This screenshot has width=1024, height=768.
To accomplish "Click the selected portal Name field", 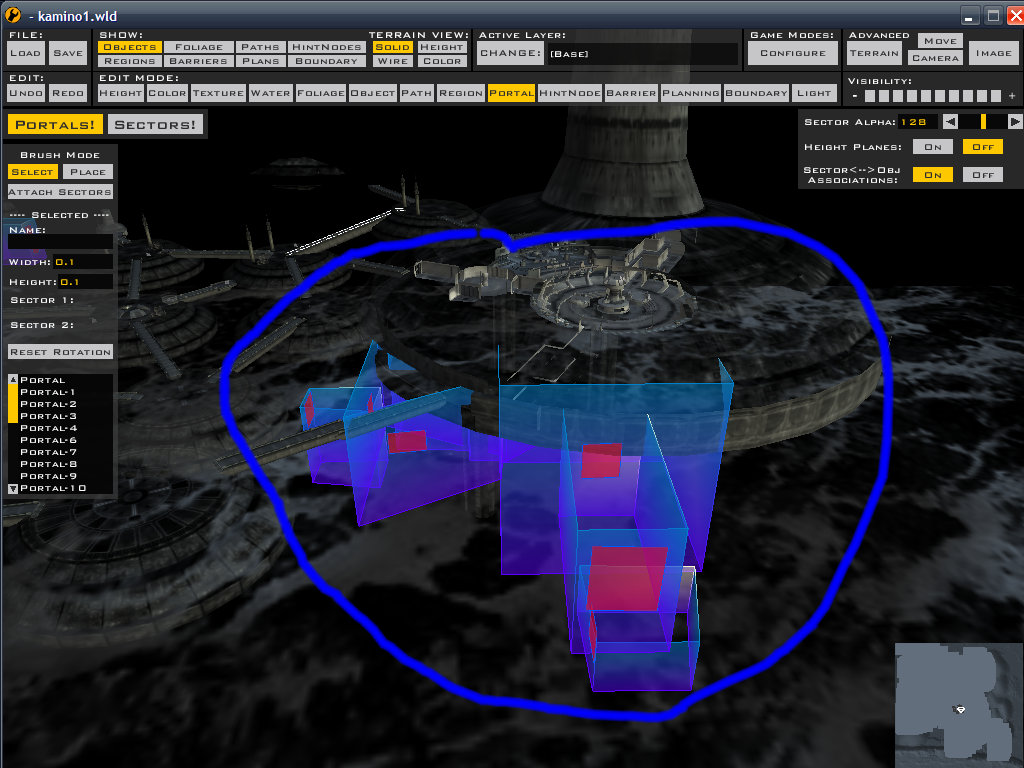I will (x=60, y=242).
